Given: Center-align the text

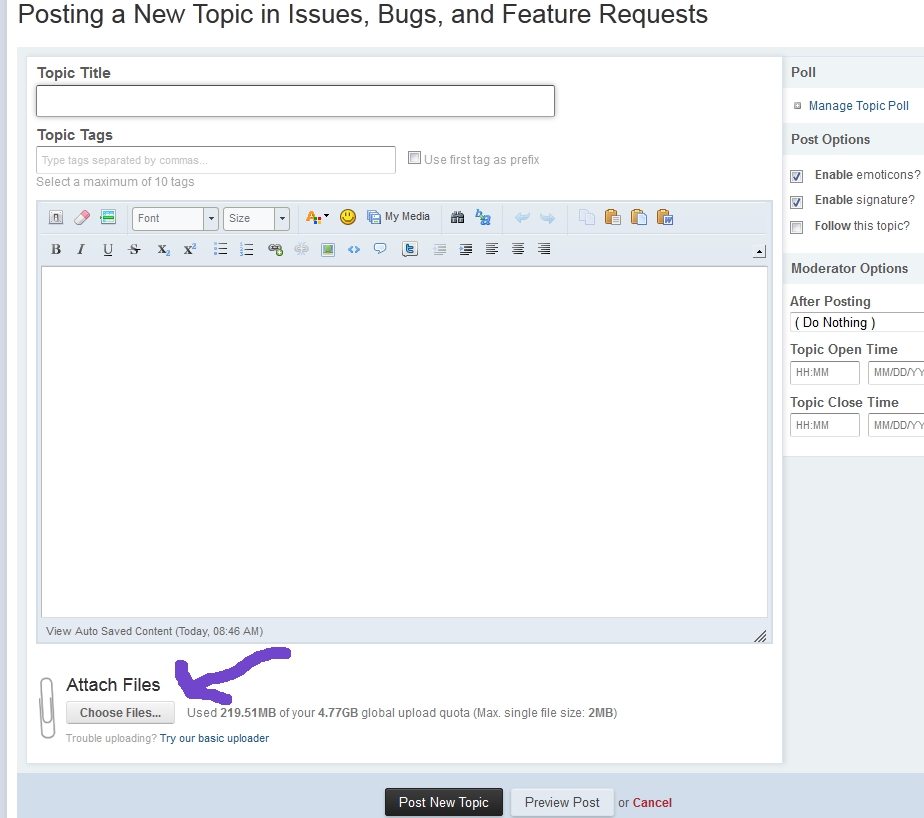Looking at the screenshot, I should pyautogui.click(x=518, y=249).
